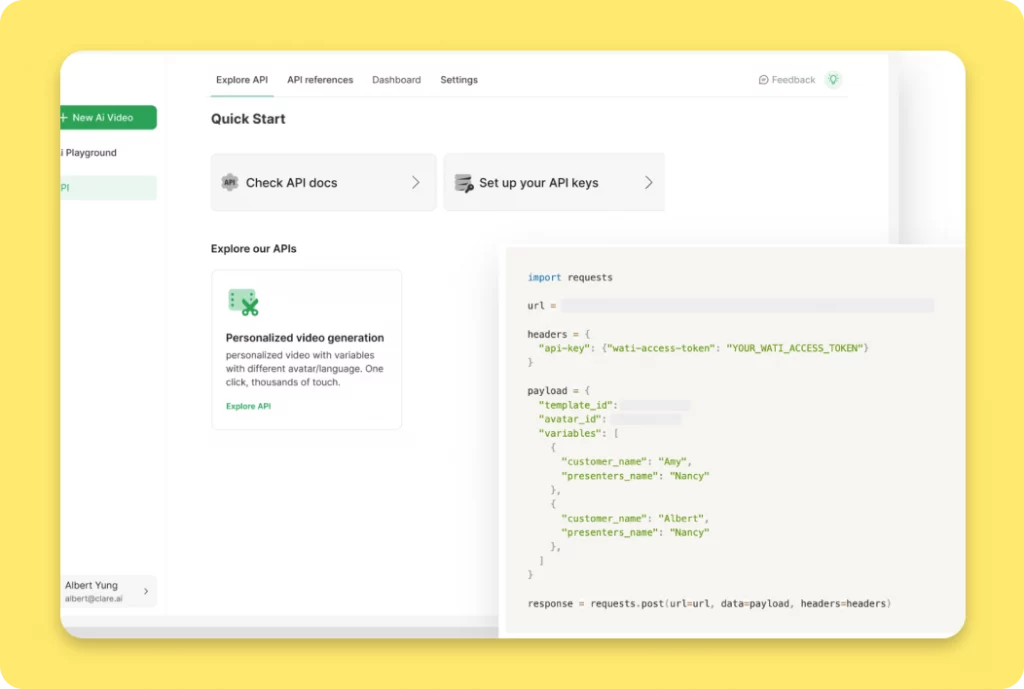Open Ai Playground in the sidebar
Viewport: 1024px width, 689px height.
(x=90, y=153)
